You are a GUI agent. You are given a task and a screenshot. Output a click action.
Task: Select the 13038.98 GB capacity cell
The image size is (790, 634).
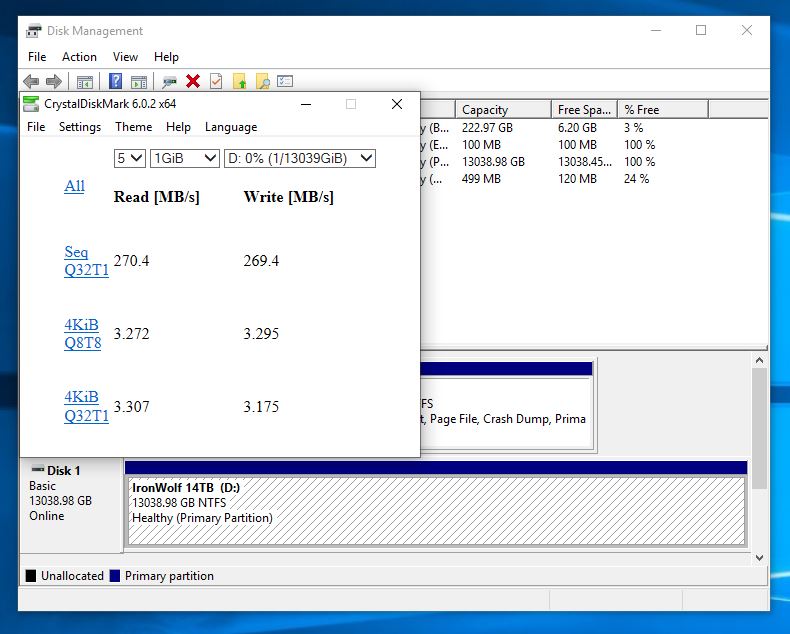pyautogui.click(x=493, y=162)
